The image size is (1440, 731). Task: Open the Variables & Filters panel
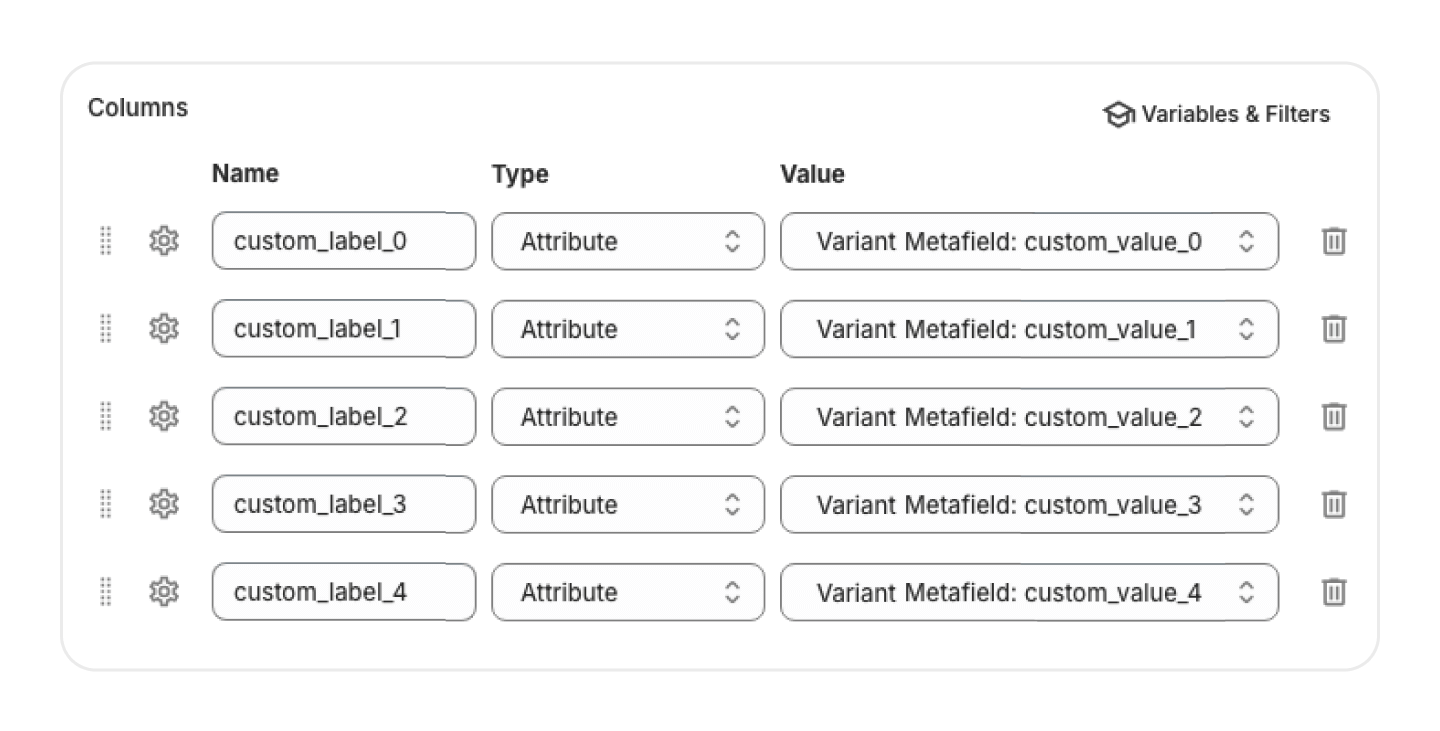[1217, 114]
